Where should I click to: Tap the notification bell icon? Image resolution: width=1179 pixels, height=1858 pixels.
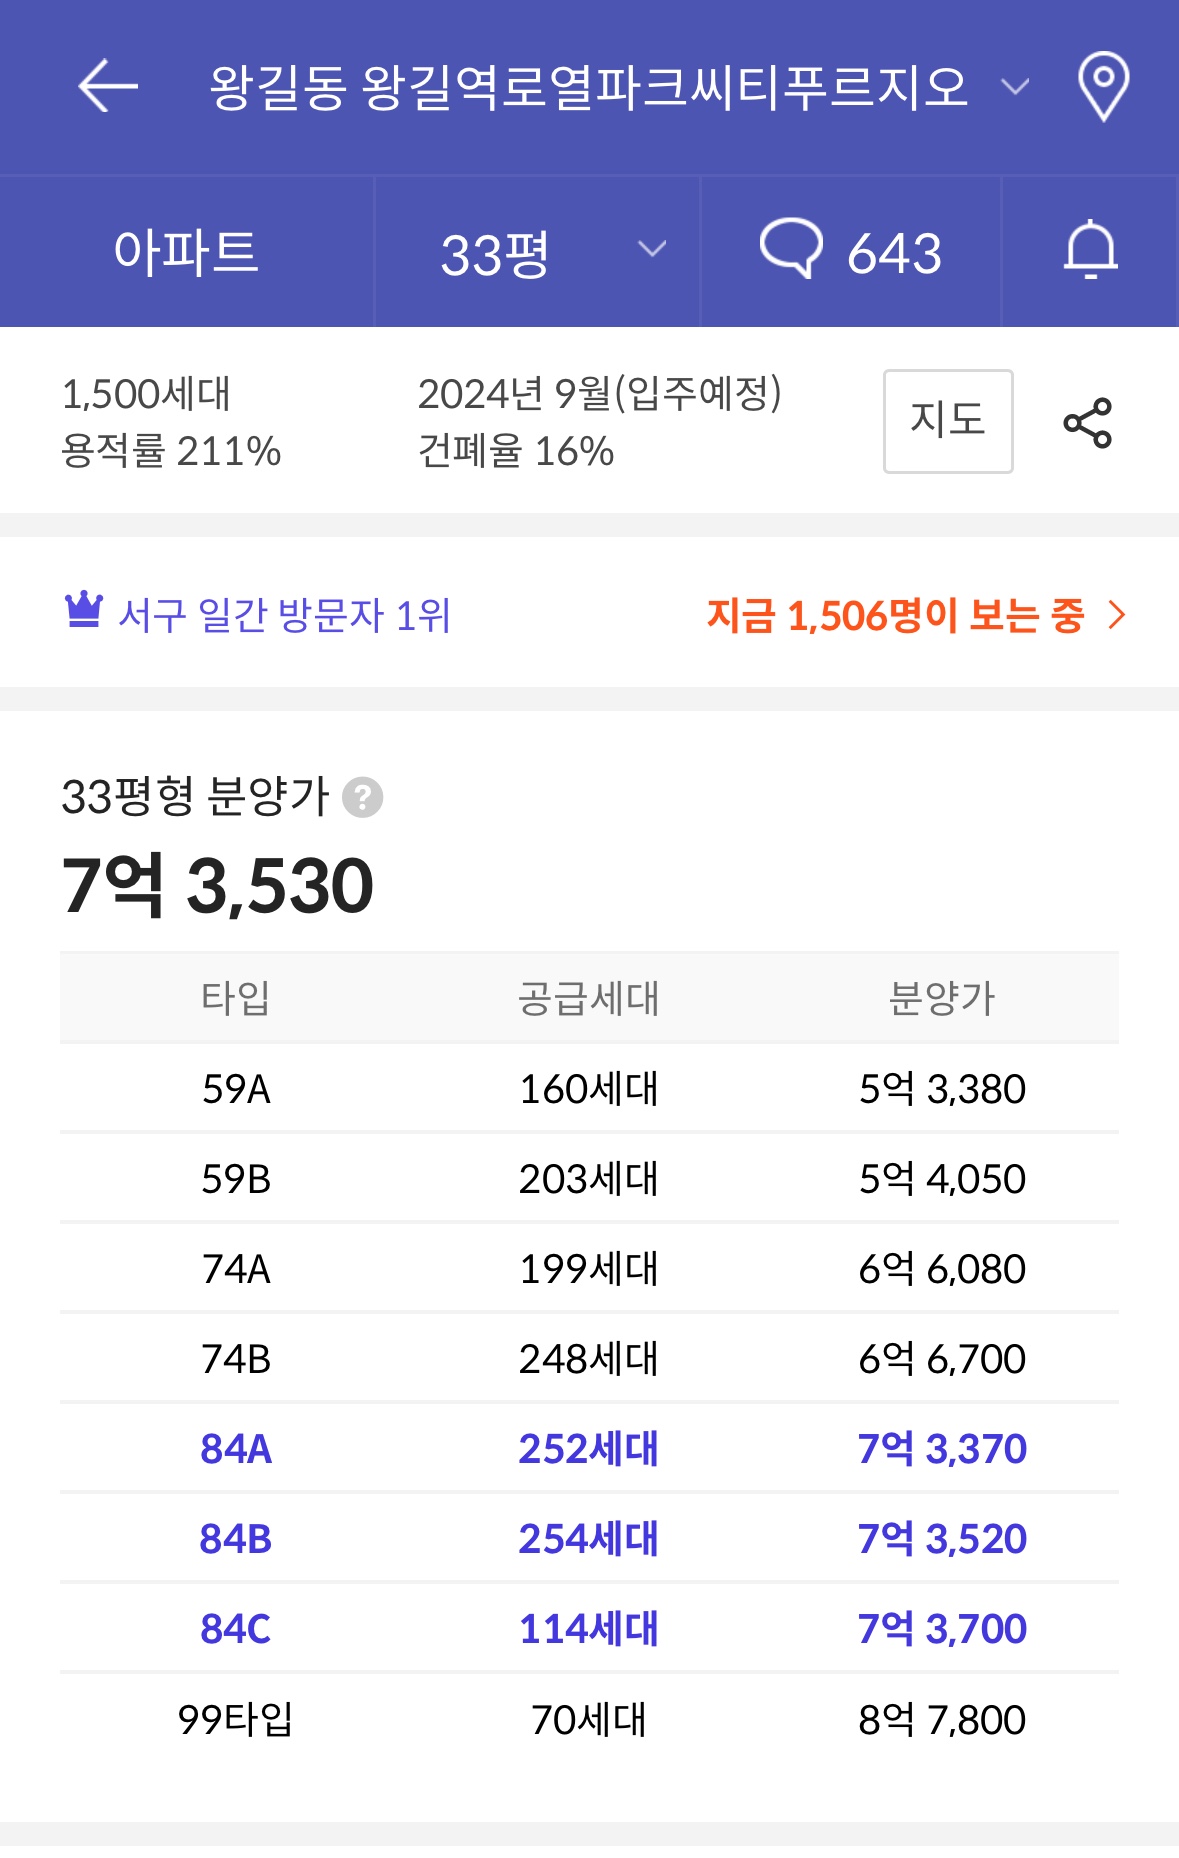pos(1090,250)
